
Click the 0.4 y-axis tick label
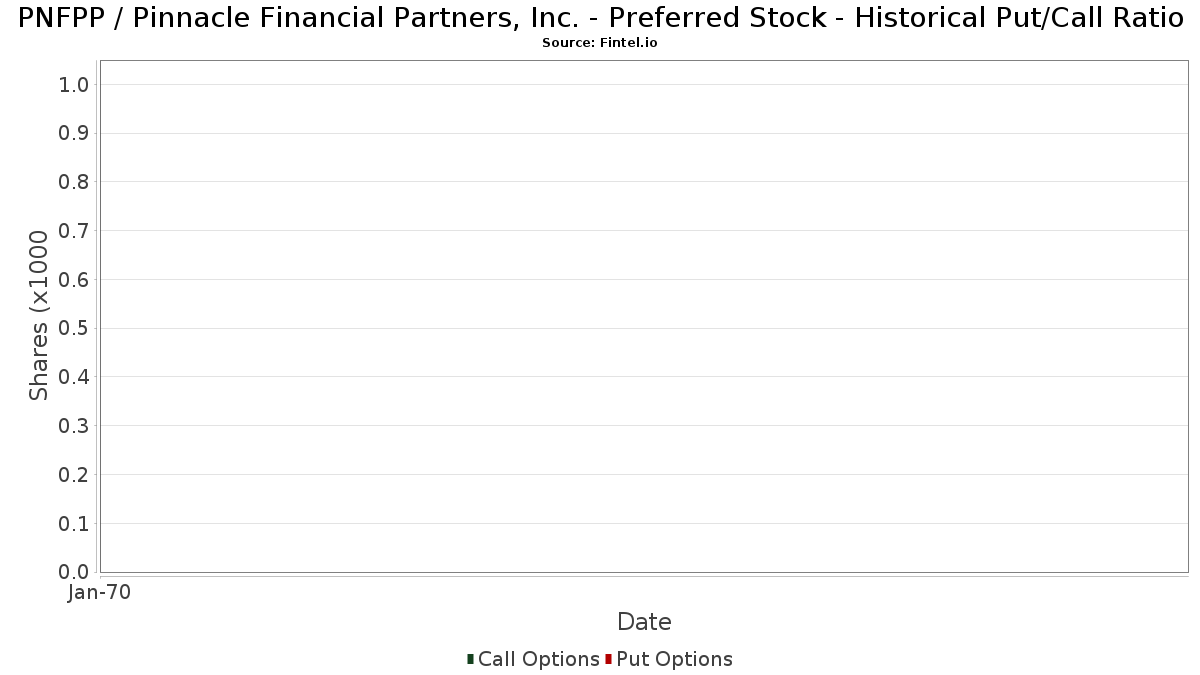point(75,377)
